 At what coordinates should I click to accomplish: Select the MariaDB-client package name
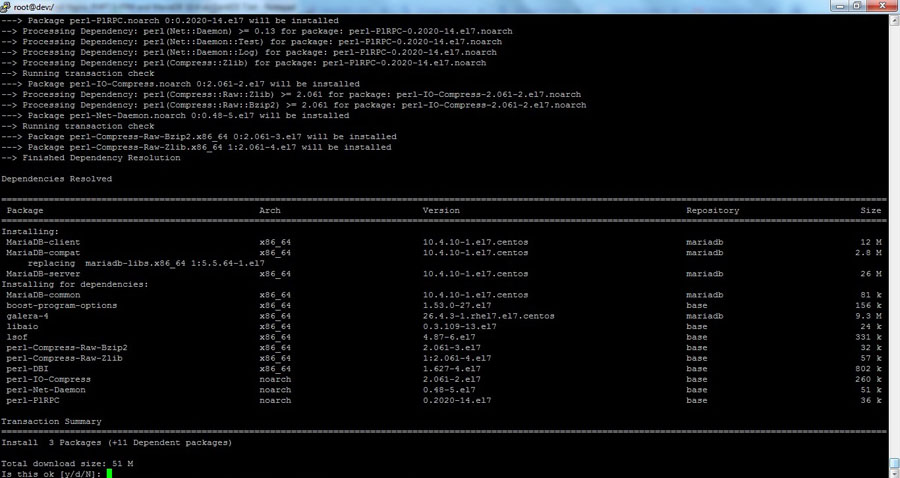pyautogui.click(x=43, y=242)
